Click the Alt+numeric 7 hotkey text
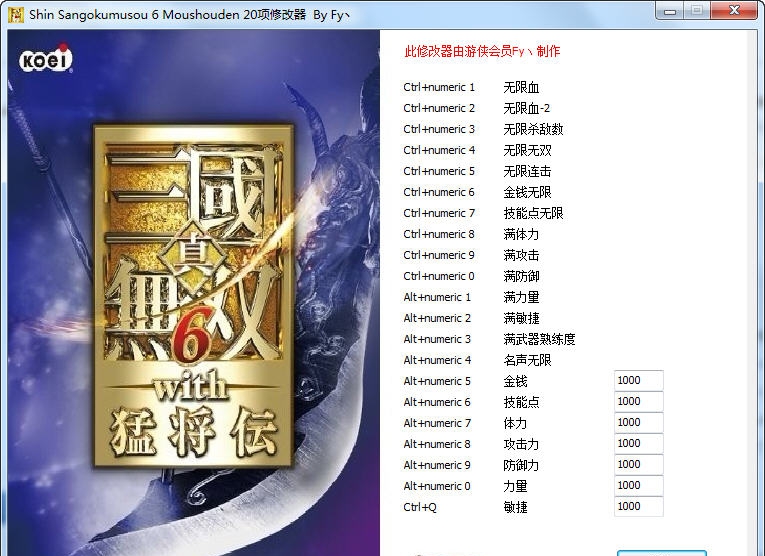Viewport: 765px width, 556px height. [437, 423]
